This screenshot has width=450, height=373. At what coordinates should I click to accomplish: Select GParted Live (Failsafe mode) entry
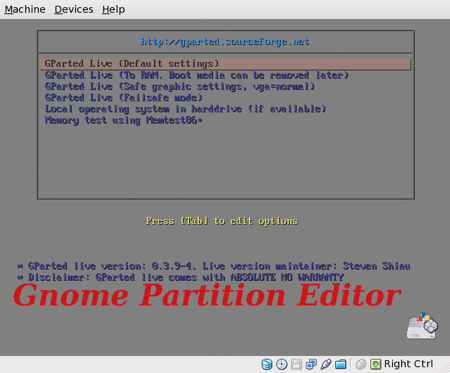click(124, 98)
